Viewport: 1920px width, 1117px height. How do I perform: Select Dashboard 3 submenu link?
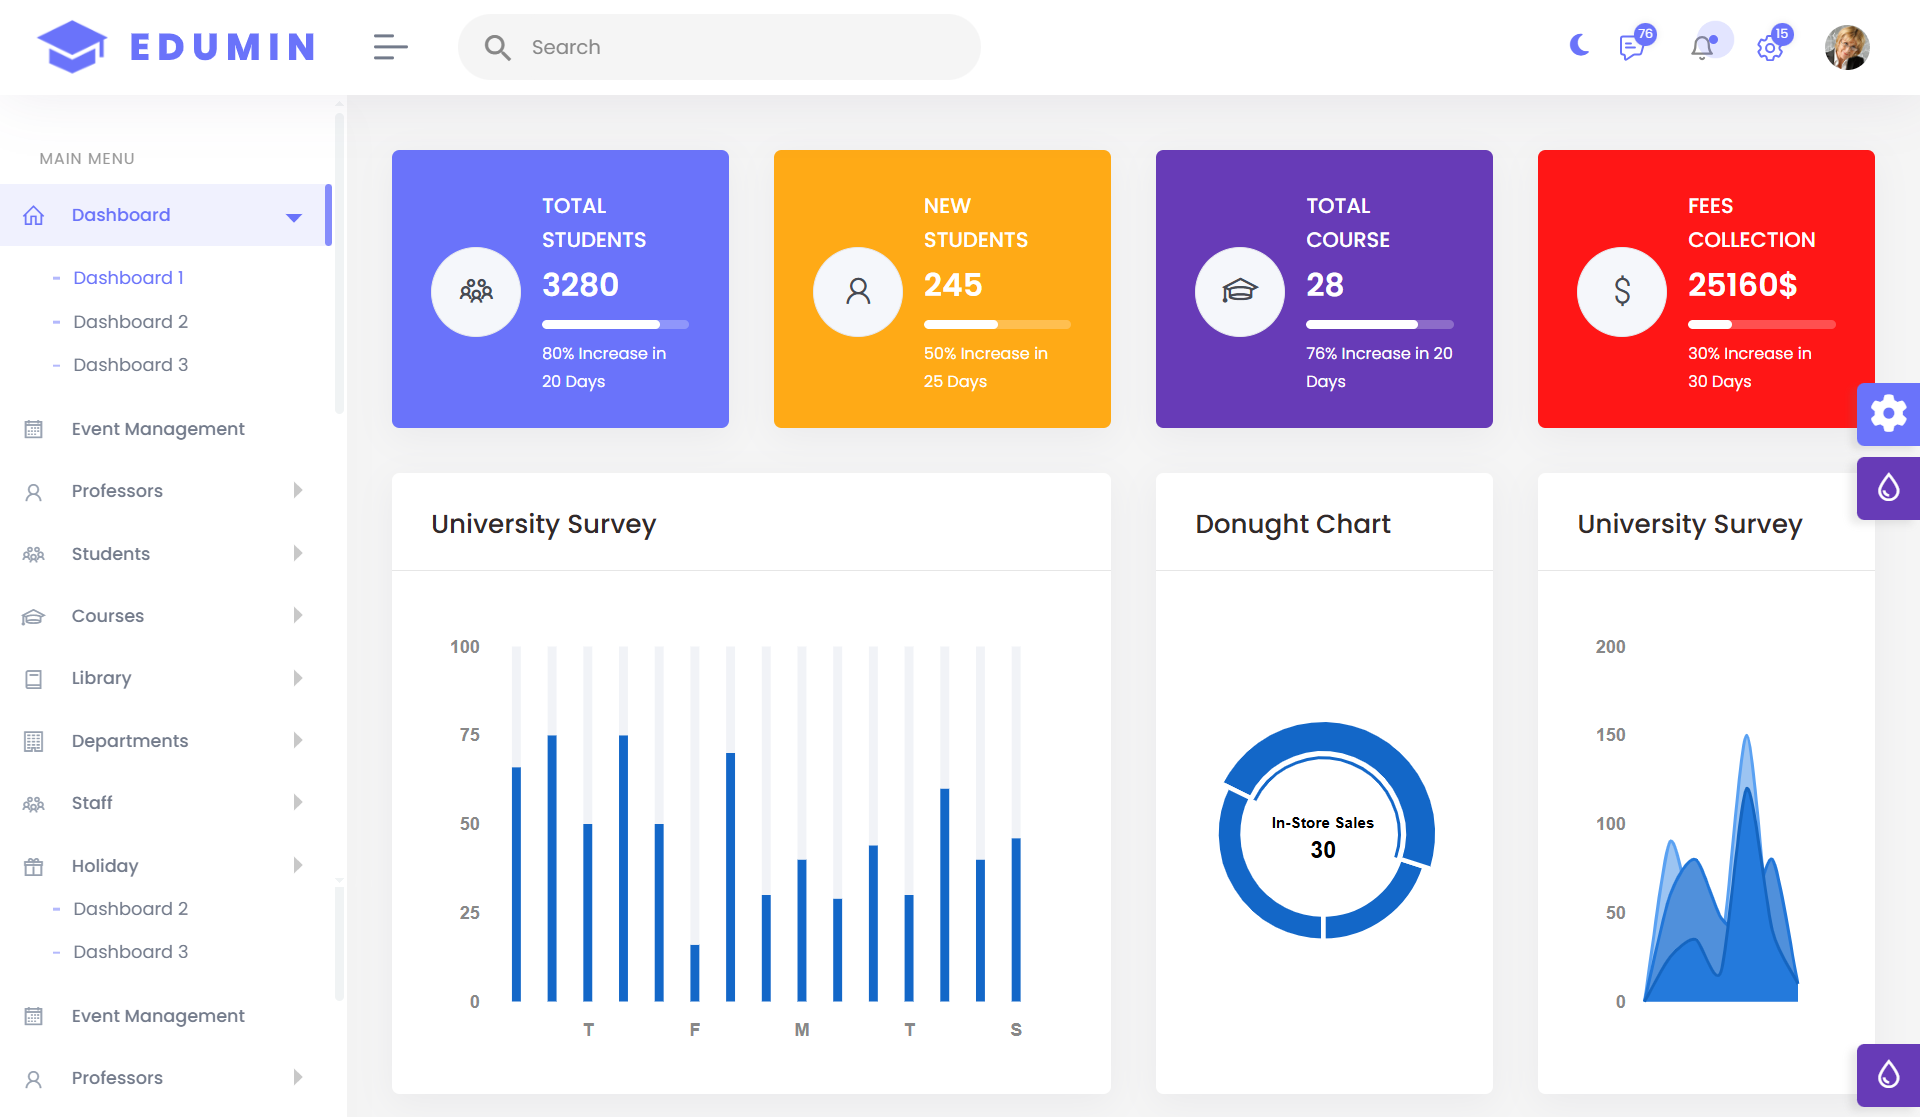click(130, 365)
